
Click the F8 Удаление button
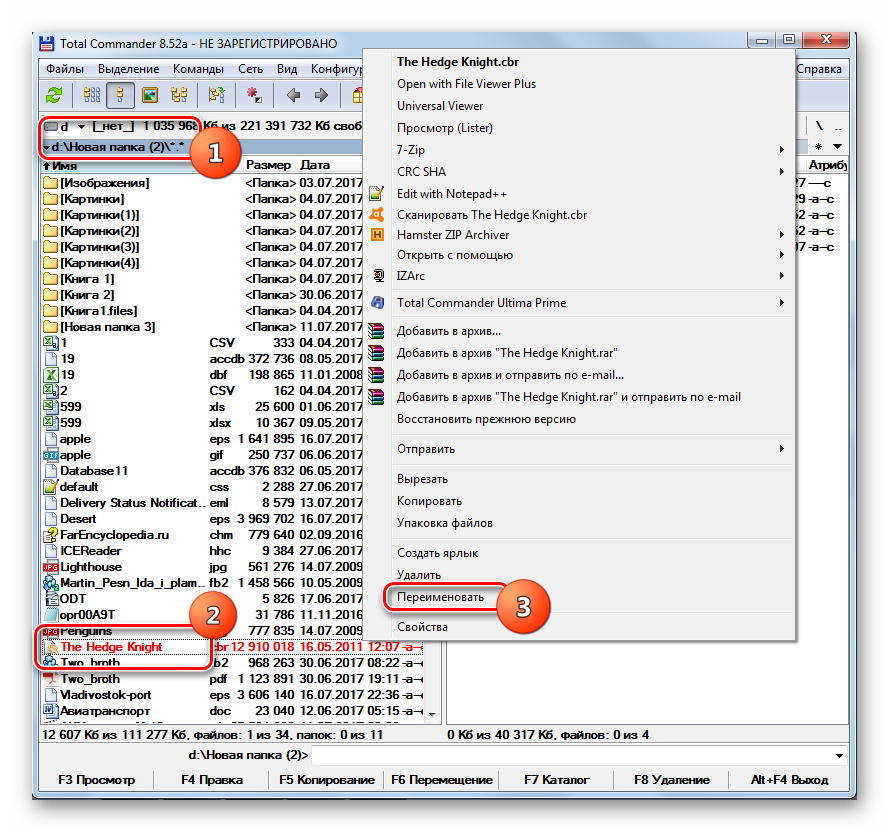pos(672,780)
